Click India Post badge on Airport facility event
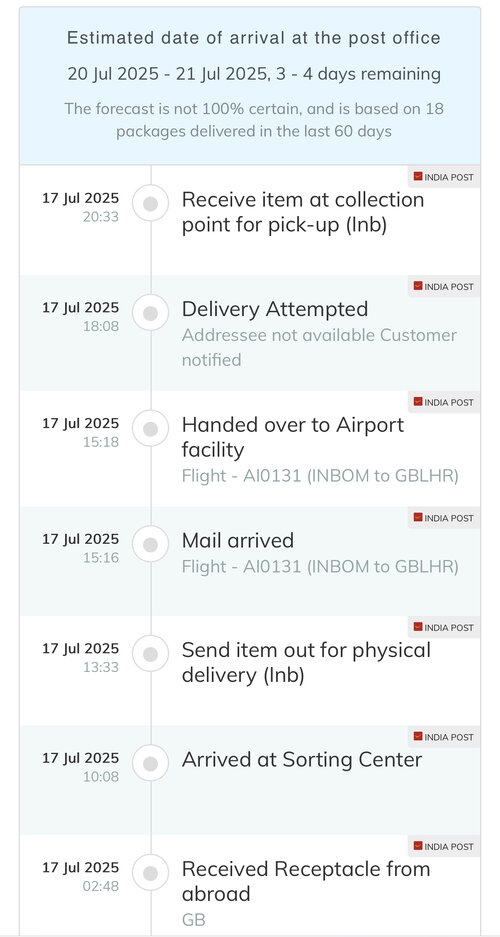Image resolution: width=500 pixels, height=937 pixels. pyautogui.click(x=444, y=402)
